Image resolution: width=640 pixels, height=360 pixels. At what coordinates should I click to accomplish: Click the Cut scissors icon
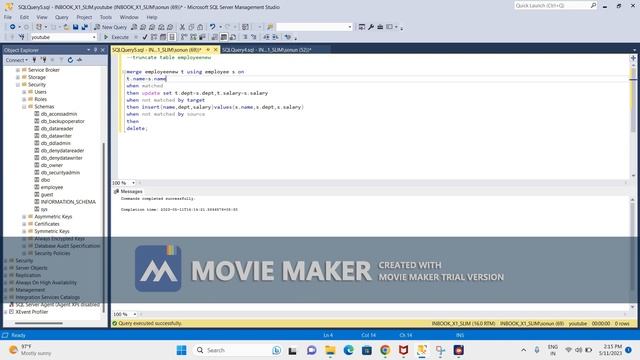tap(182, 27)
